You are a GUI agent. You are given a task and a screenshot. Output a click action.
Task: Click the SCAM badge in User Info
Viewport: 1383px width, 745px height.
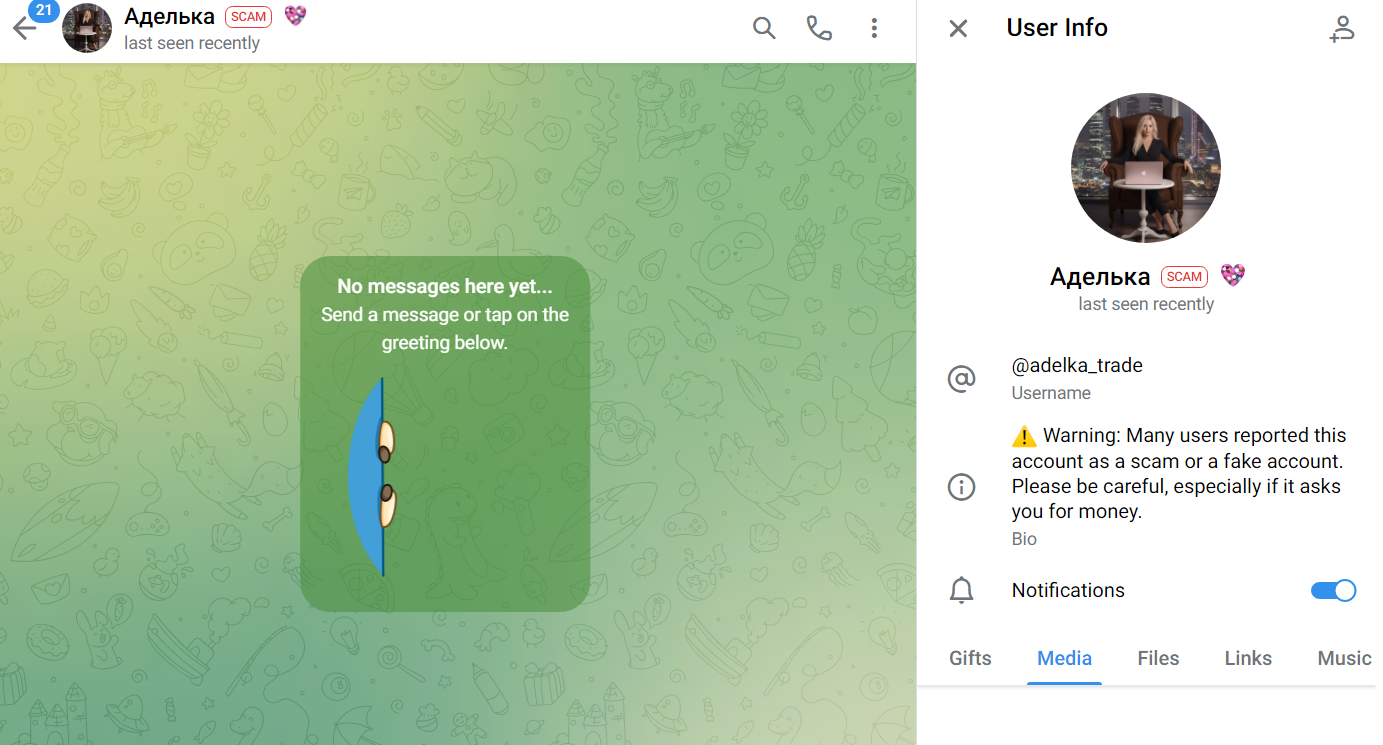[x=1184, y=277]
